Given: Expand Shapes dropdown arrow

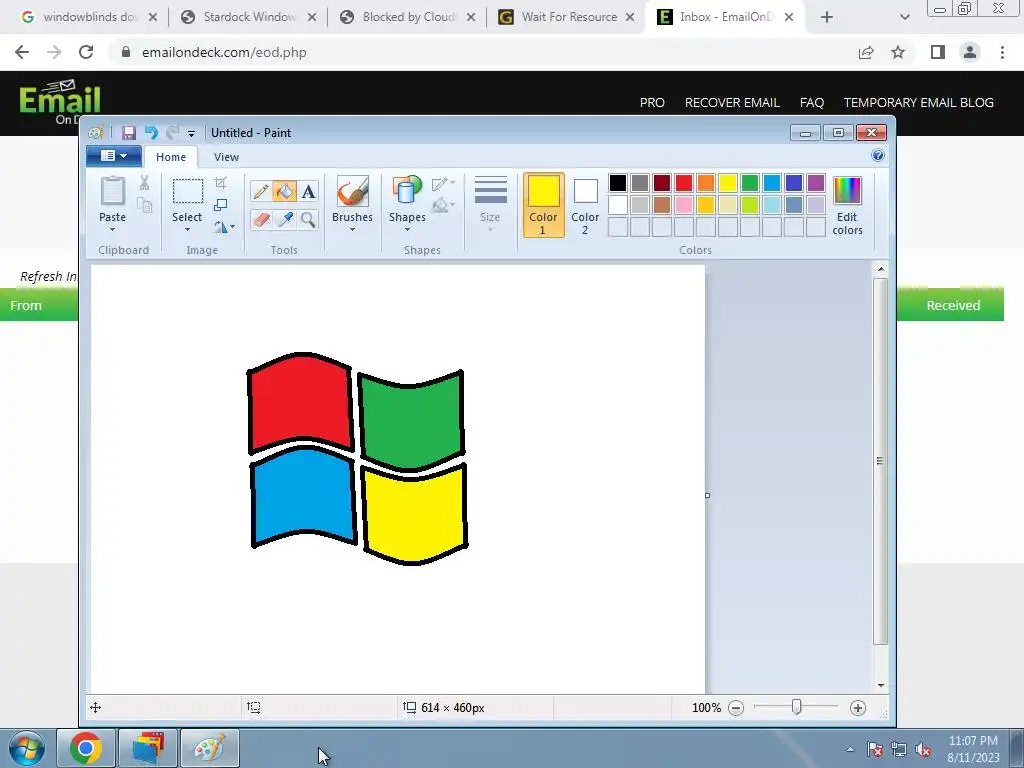Looking at the screenshot, I should 408,229.
